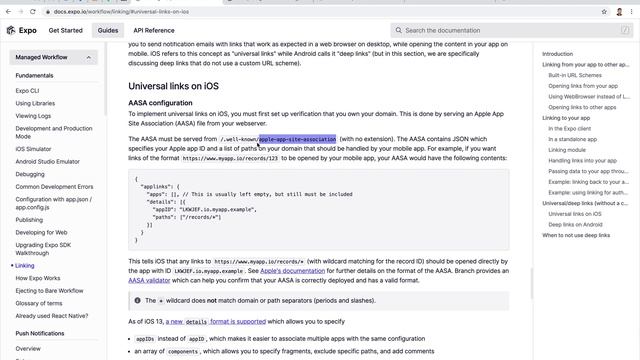Open Upgrading Expo SDK Walkthrough page
Viewport: 640px width, 360px height.
[x=43, y=249]
